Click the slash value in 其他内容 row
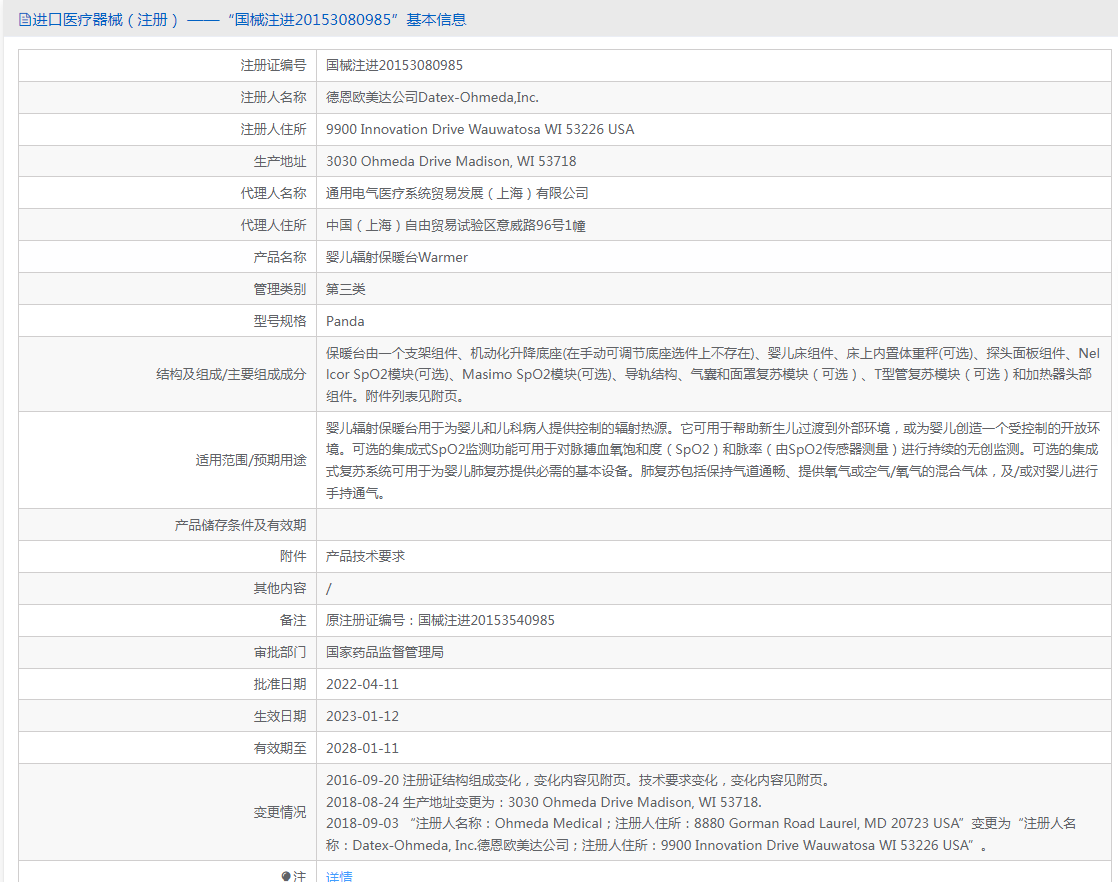The image size is (1118, 882). [x=329, y=588]
